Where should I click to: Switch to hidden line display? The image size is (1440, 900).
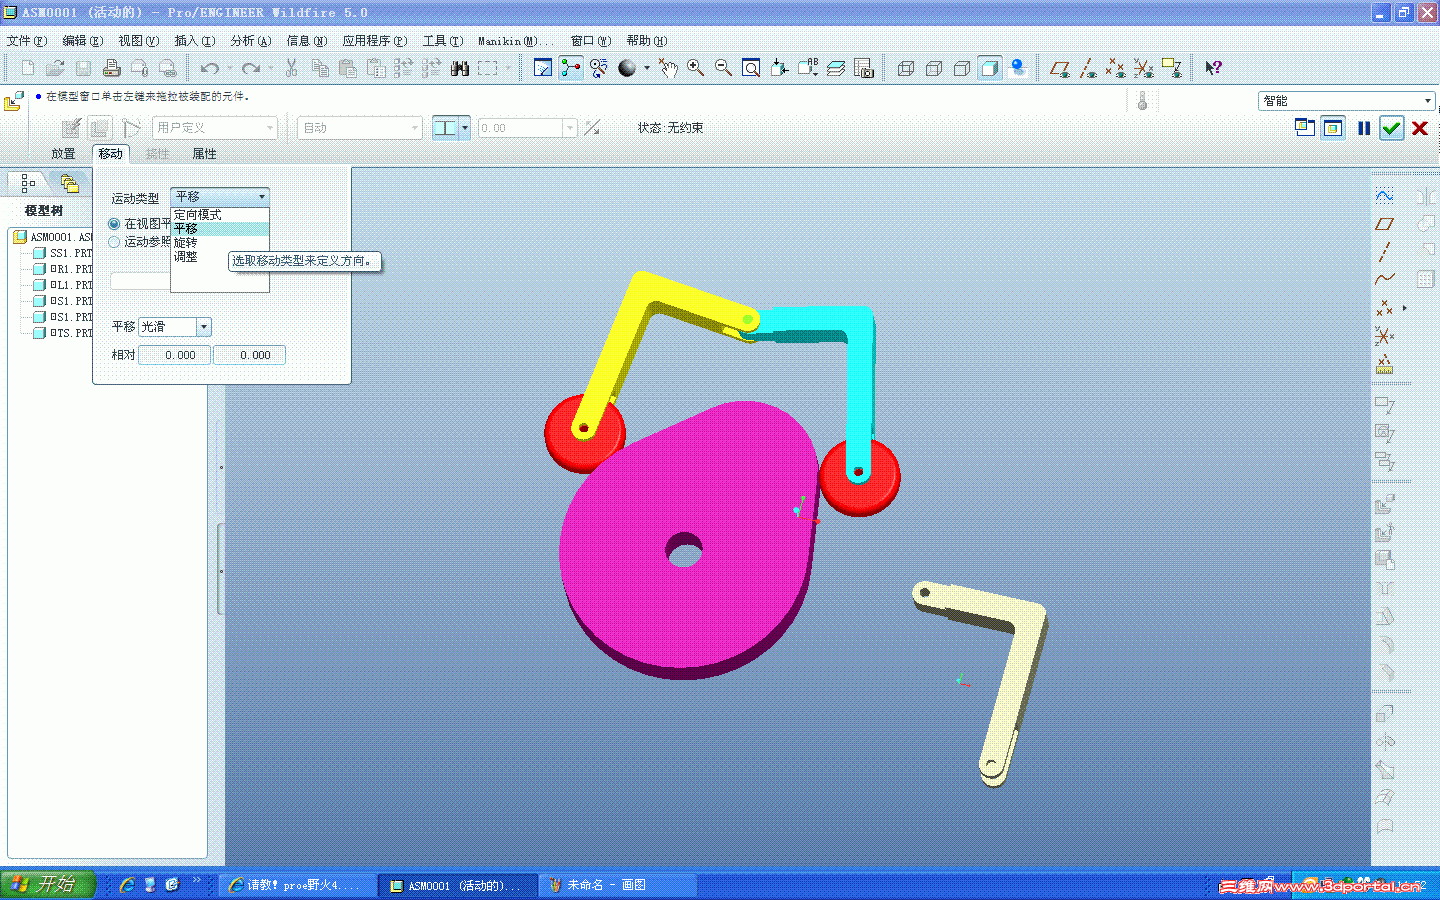[x=934, y=68]
